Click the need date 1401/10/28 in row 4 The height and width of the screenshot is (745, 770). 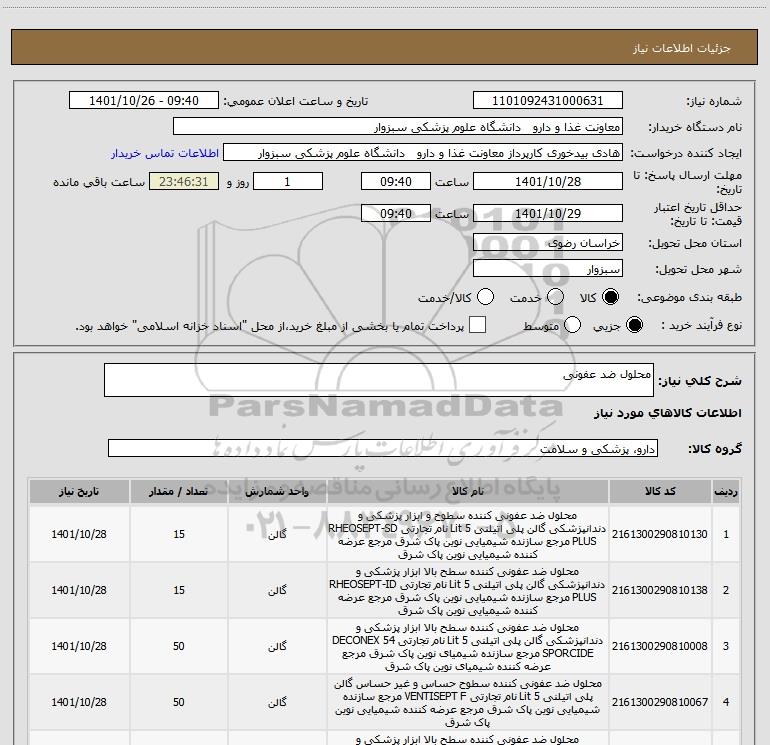pos(79,702)
